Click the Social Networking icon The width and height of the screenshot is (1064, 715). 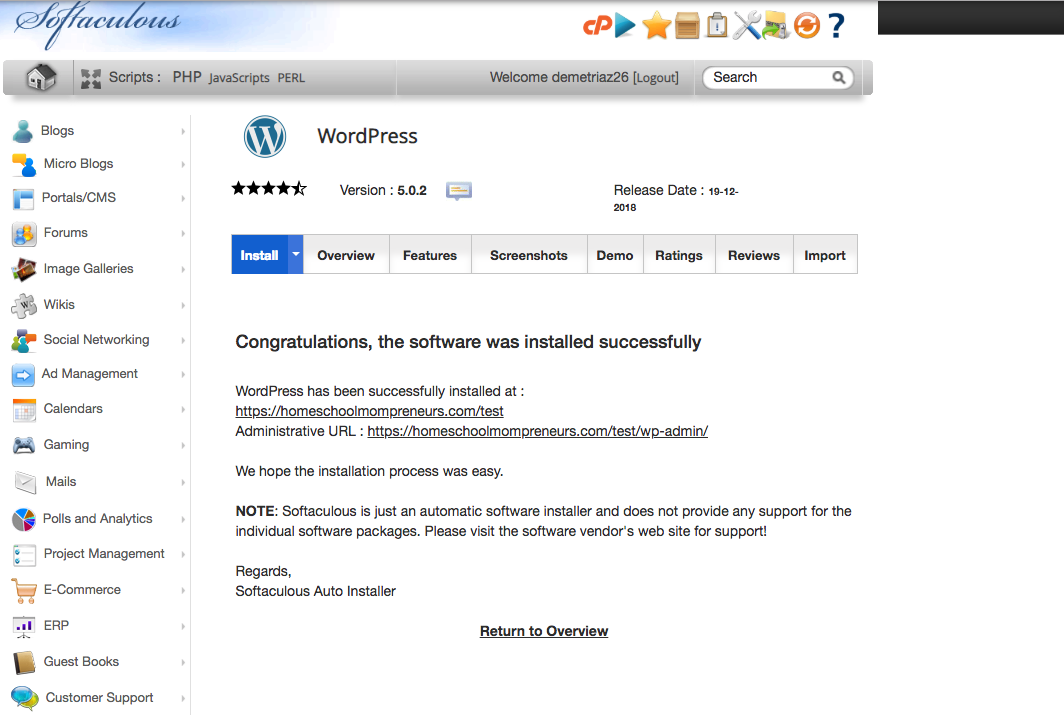point(24,341)
